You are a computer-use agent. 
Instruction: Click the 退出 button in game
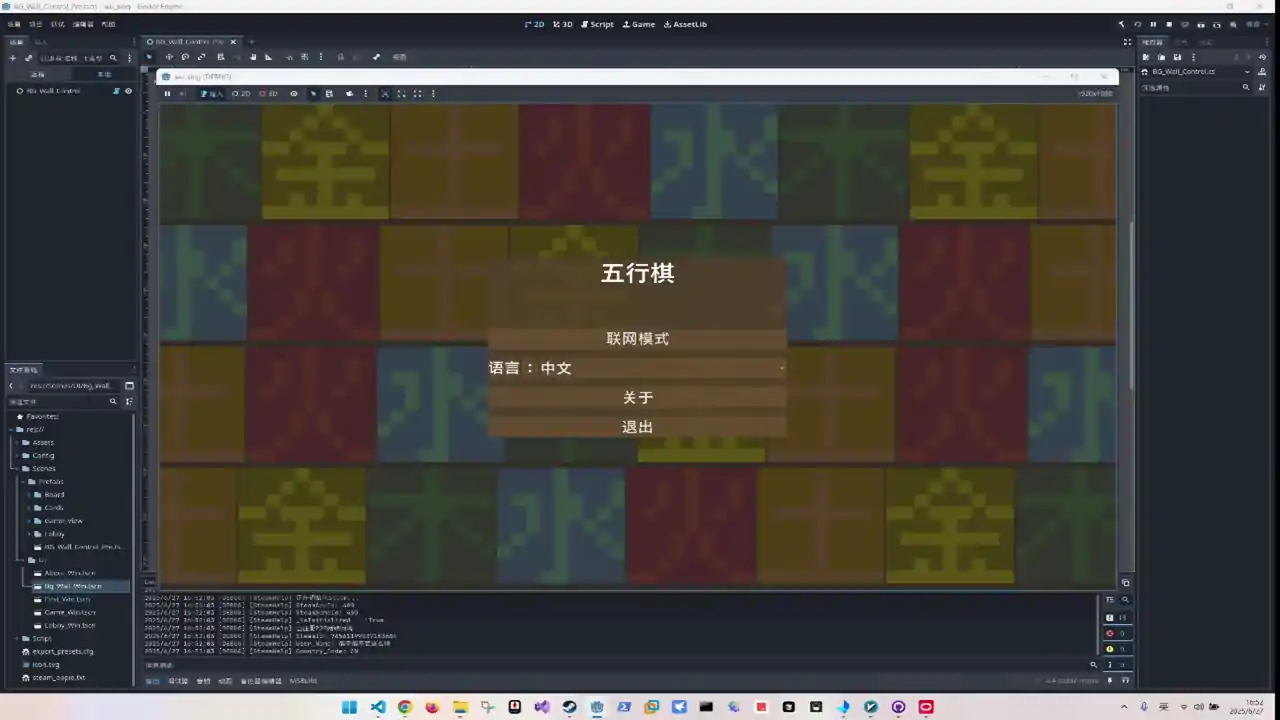[x=637, y=427]
